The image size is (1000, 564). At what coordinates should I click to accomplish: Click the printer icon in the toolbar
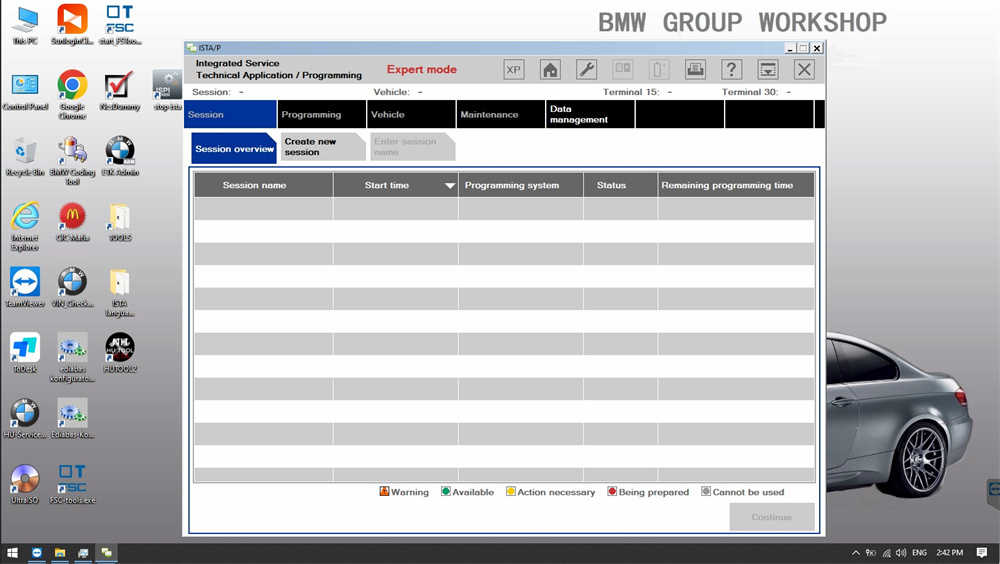tap(695, 70)
